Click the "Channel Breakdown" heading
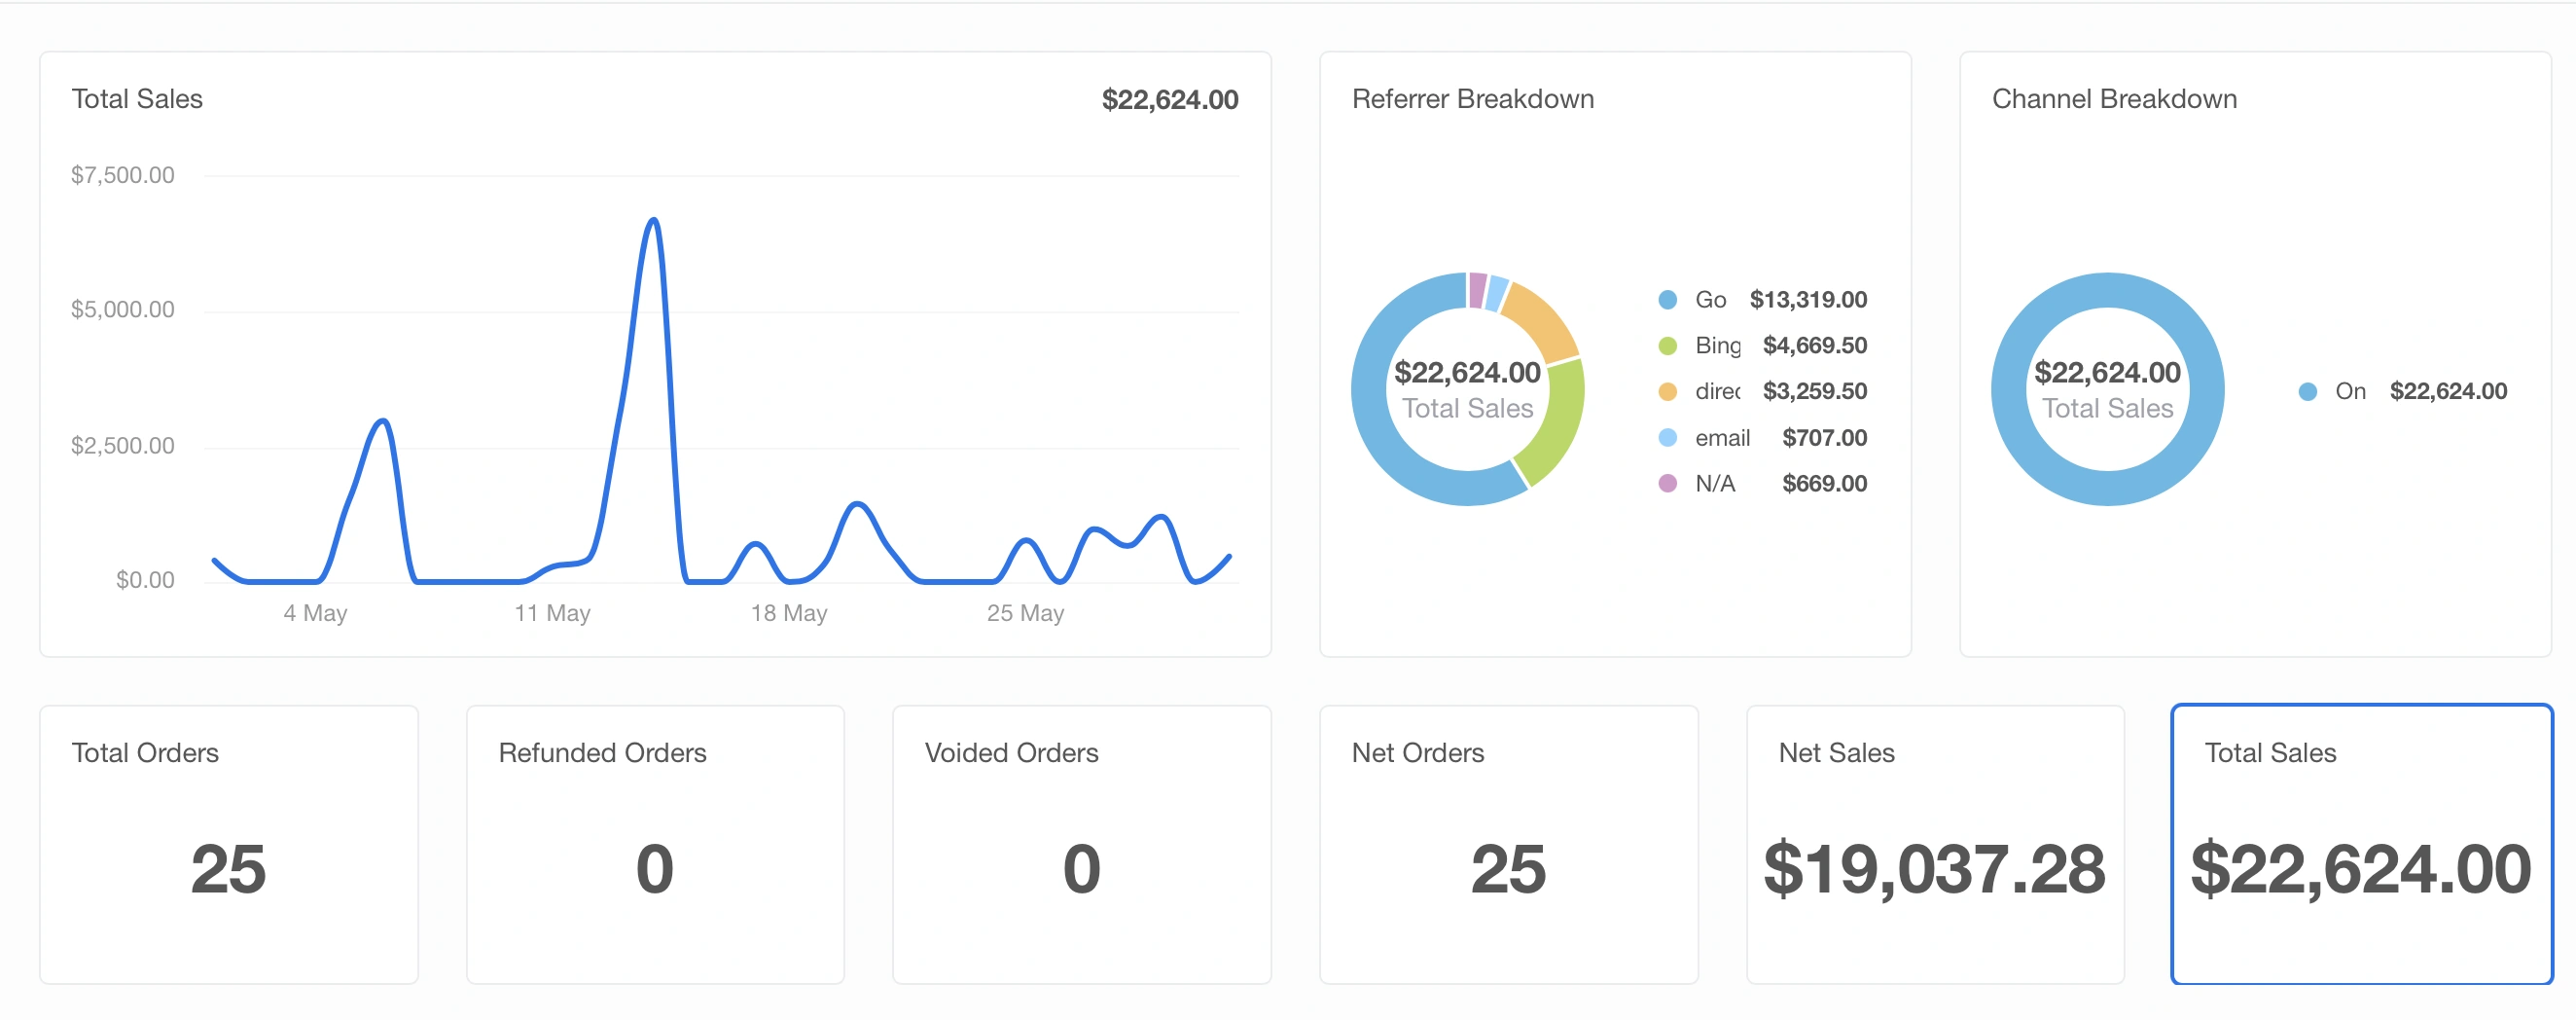The width and height of the screenshot is (2576, 1020). (2114, 99)
